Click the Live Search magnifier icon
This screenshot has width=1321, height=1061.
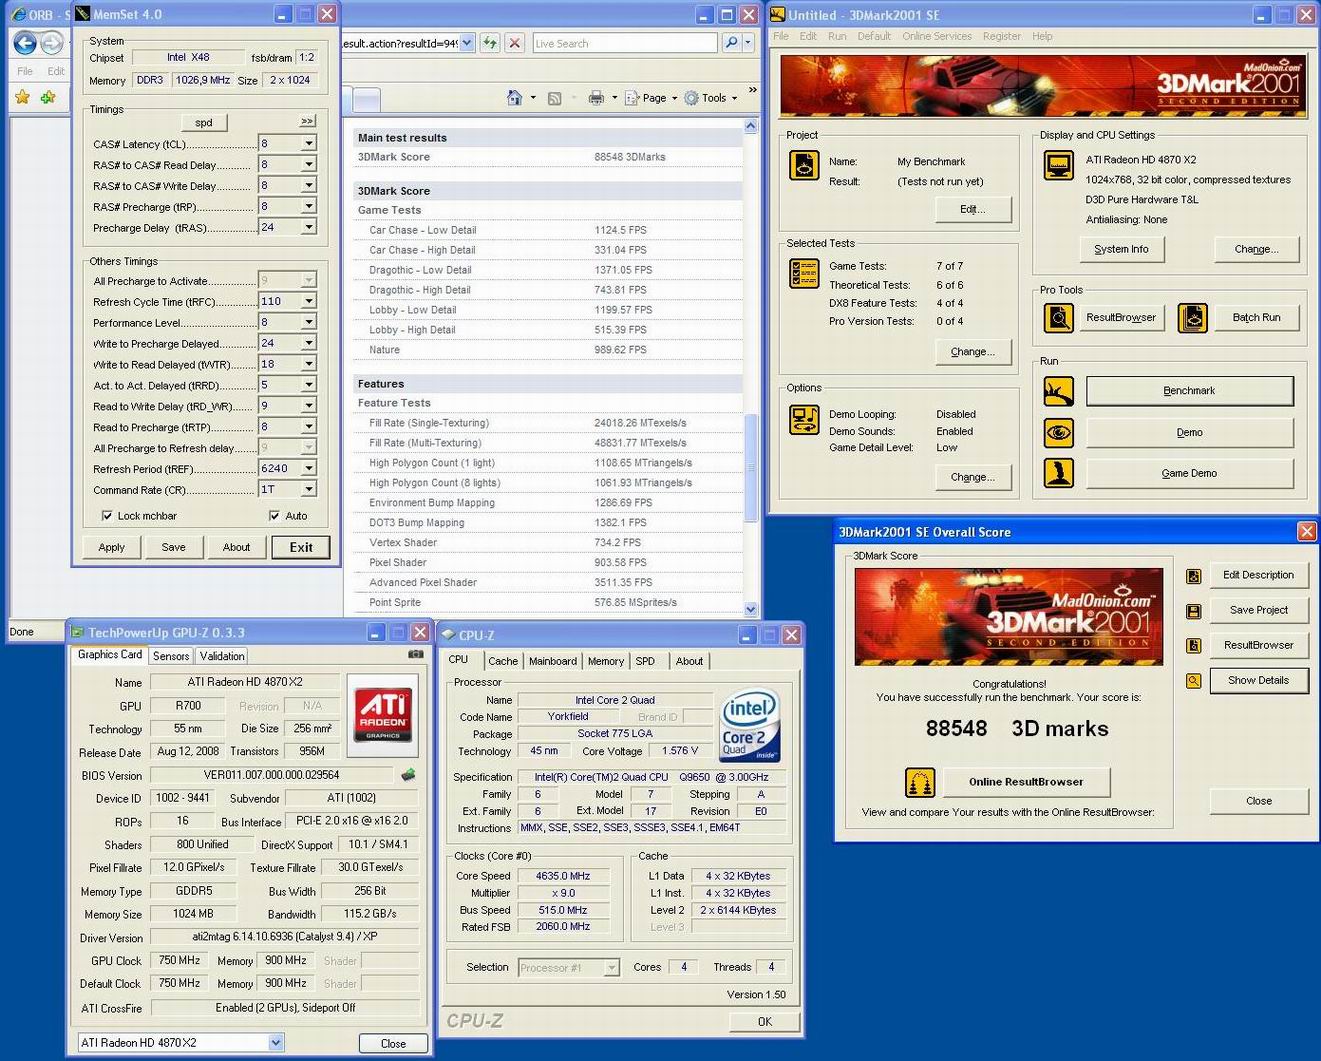coord(732,43)
